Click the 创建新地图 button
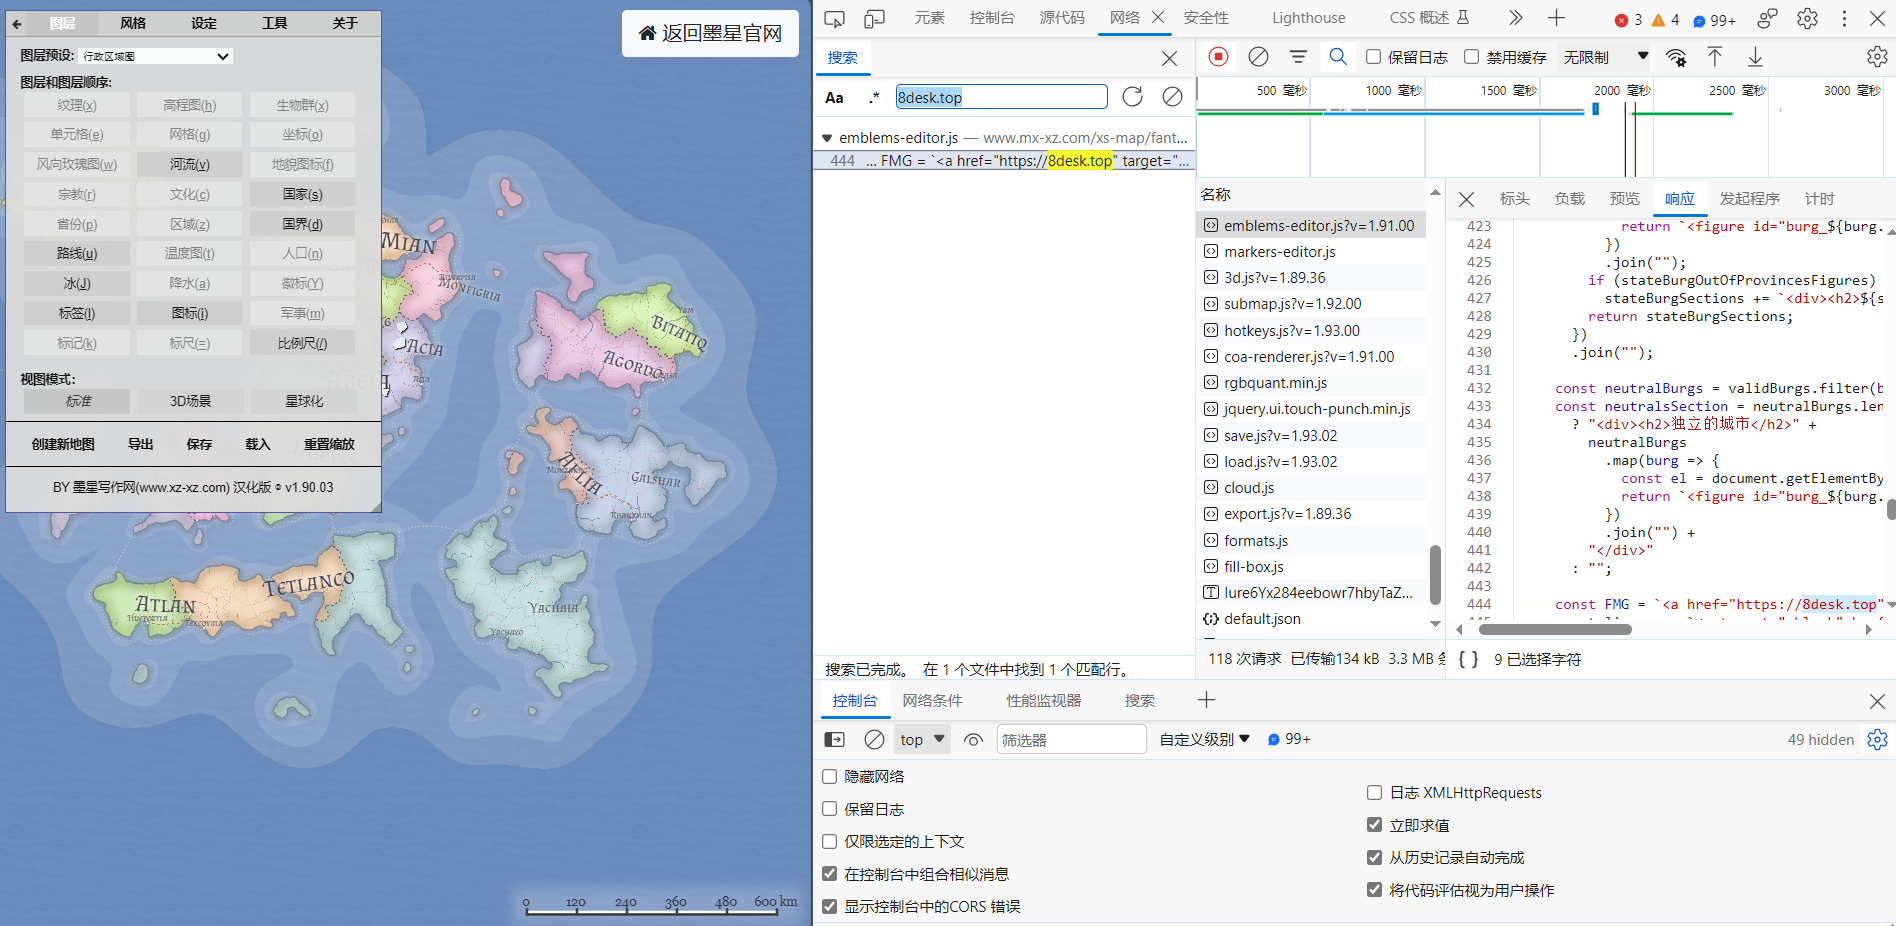Viewport: 1896px width, 926px height. (63, 444)
